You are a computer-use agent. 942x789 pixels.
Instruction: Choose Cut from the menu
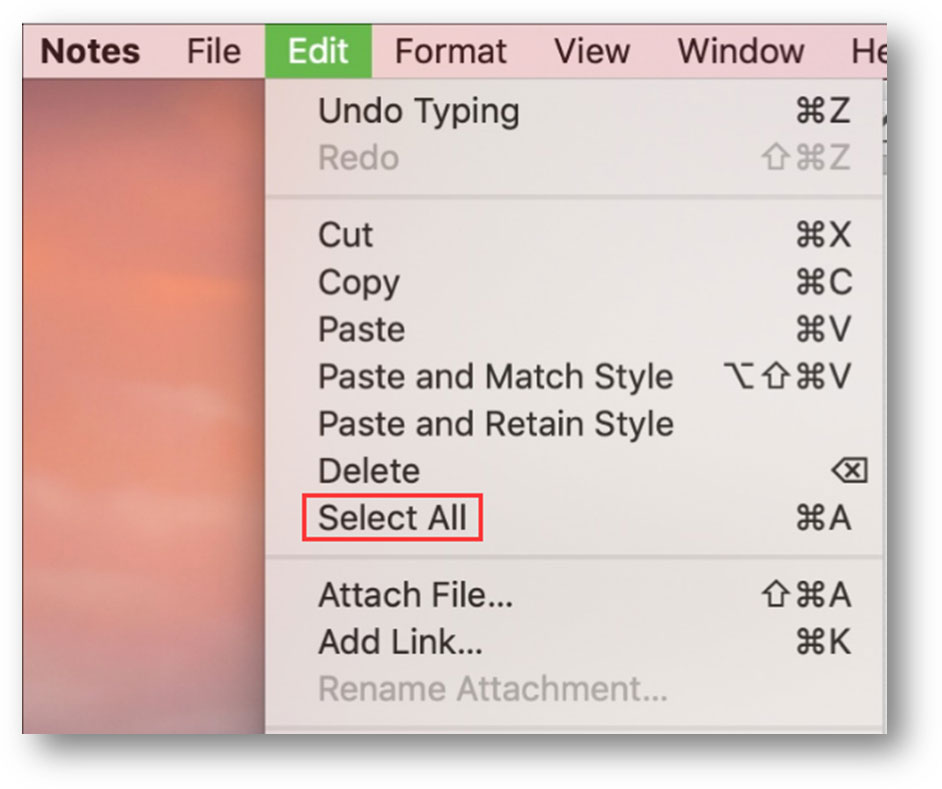click(x=346, y=235)
